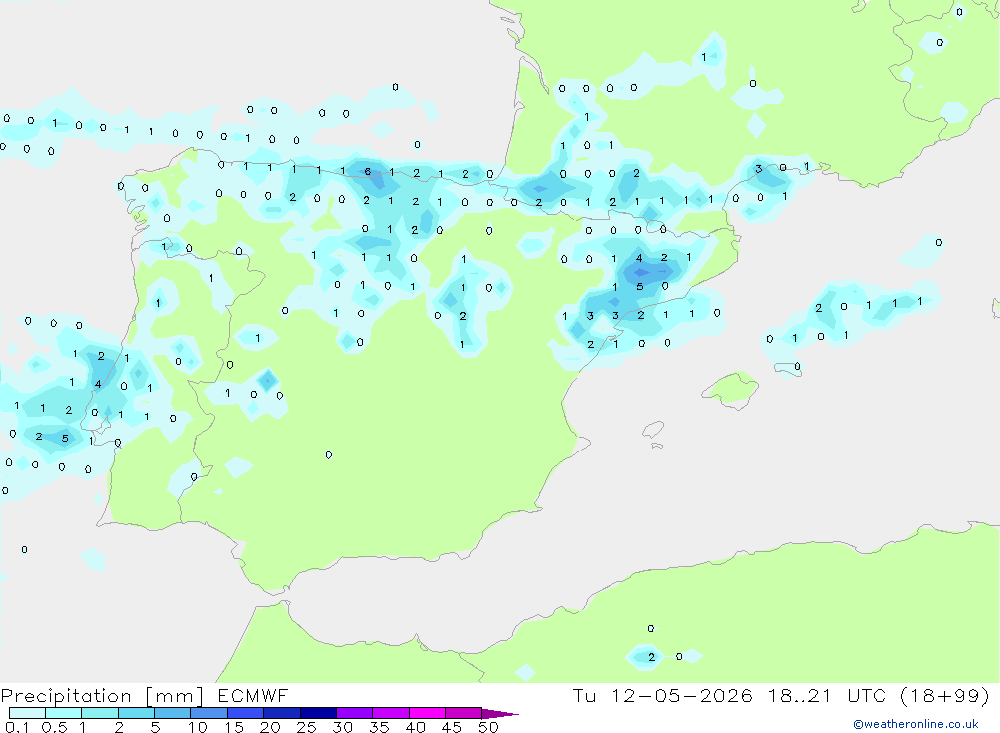
Task: Select the 45 to 50 mm legend swatch
Action: pyautogui.click(x=464, y=713)
